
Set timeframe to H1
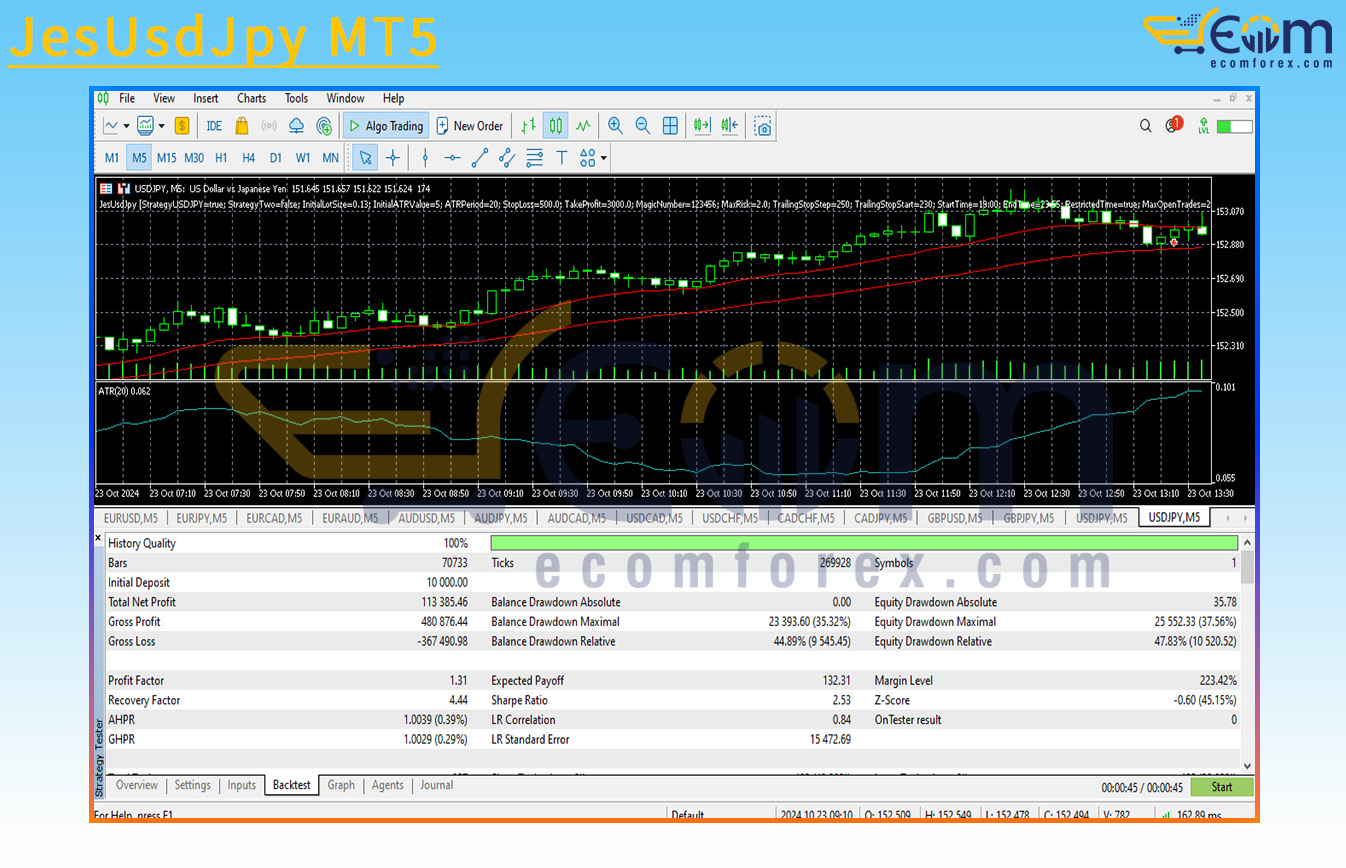(221, 158)
